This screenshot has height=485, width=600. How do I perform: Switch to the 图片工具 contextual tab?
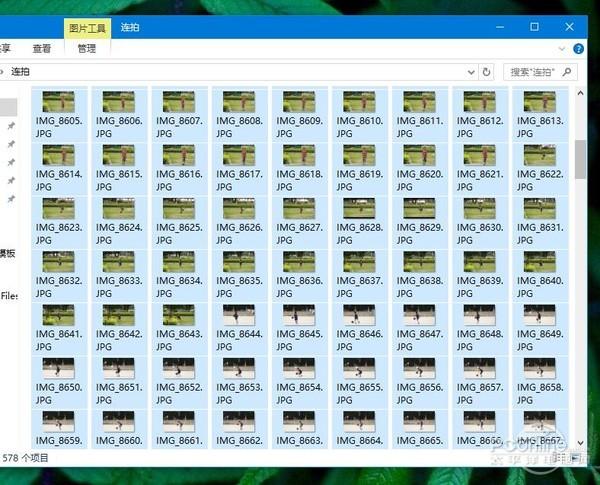[x=87, y=28]
